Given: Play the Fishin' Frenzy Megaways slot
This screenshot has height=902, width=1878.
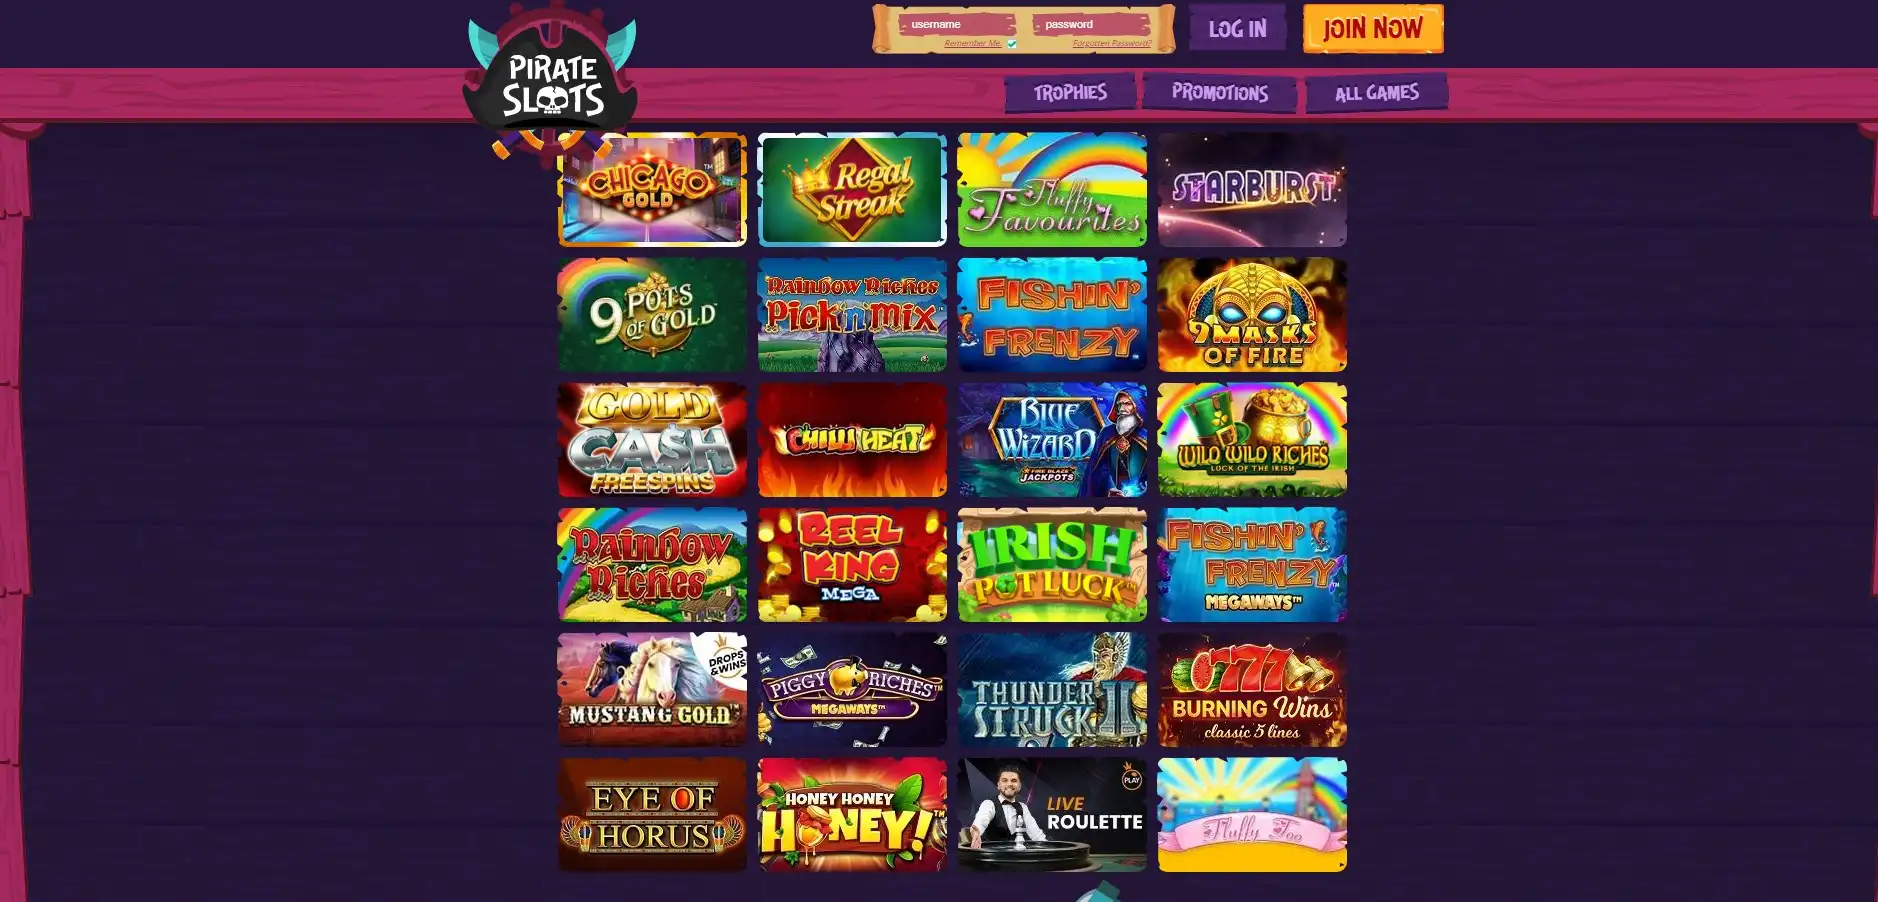Looking at the screenshot, I should [1252, 565].
